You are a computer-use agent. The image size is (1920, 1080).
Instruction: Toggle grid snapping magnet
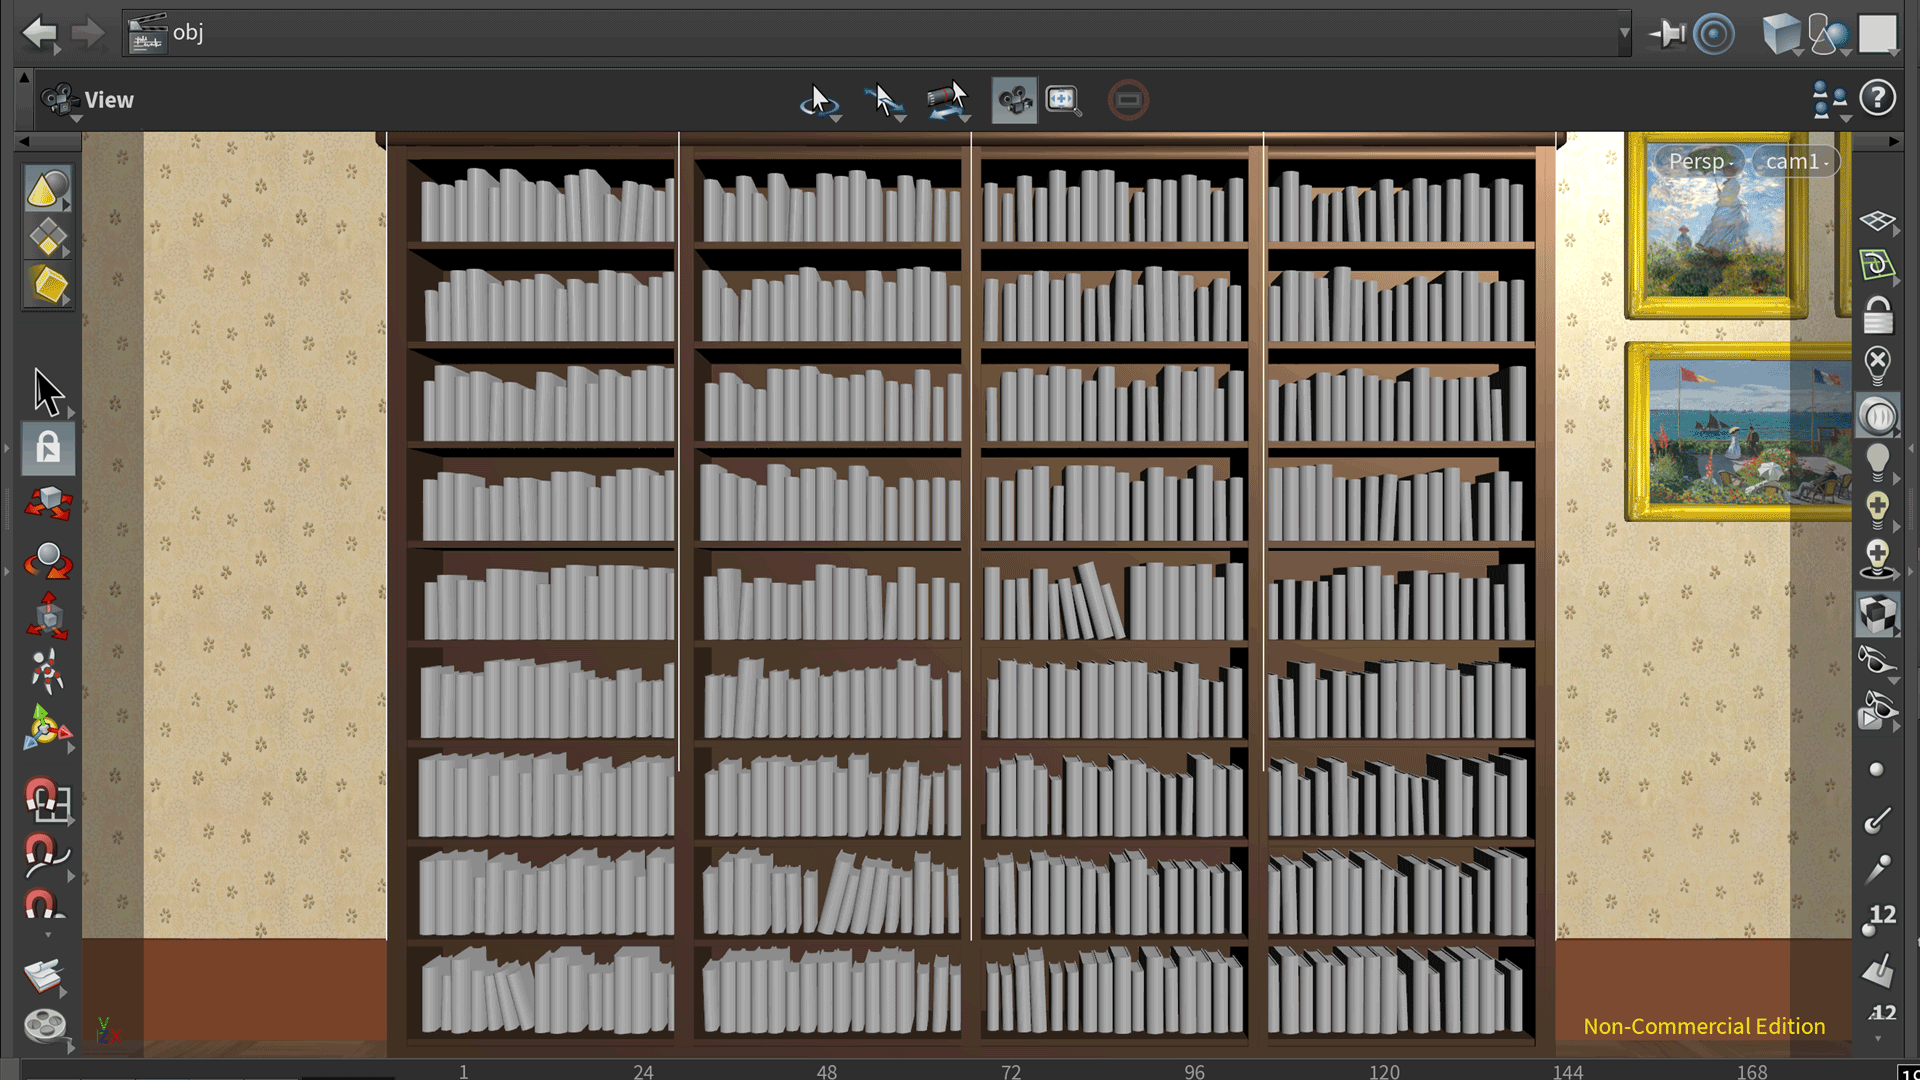[x=47, y=800]
